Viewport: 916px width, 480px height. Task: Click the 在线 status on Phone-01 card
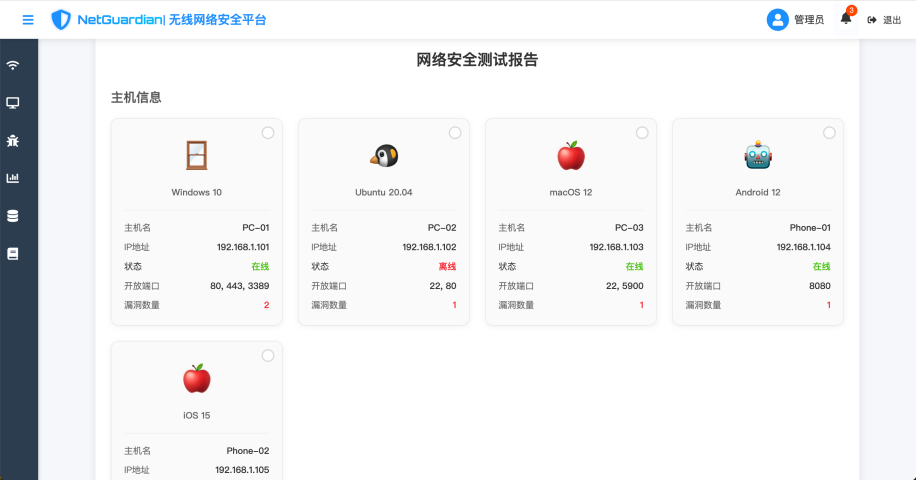(822, 266)
